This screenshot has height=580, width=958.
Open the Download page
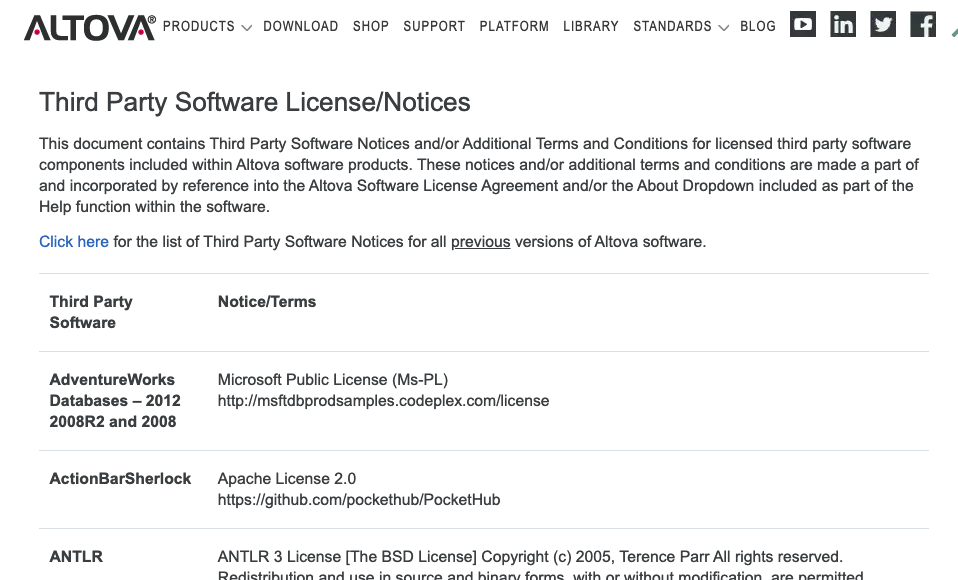click(301, 26)
